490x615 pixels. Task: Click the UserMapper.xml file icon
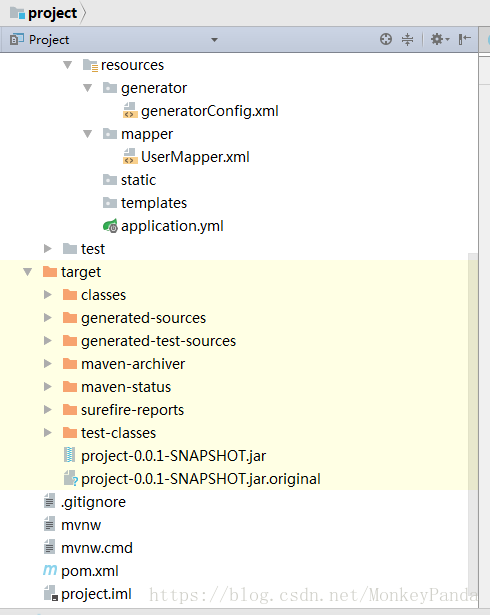pyautogui.click(x=130, y=156)
